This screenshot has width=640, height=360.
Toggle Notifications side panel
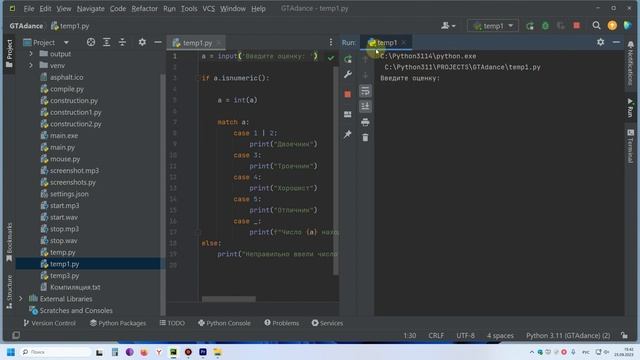tap(631, 63)
